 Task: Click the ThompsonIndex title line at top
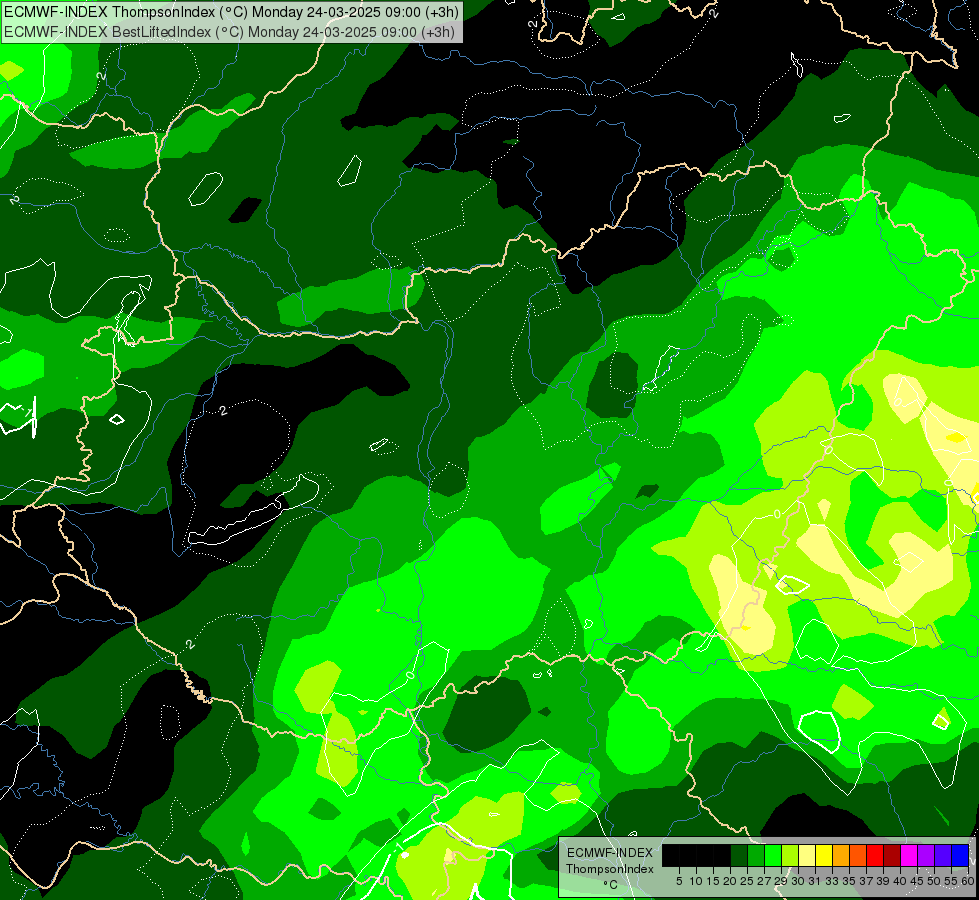(231, 11)
